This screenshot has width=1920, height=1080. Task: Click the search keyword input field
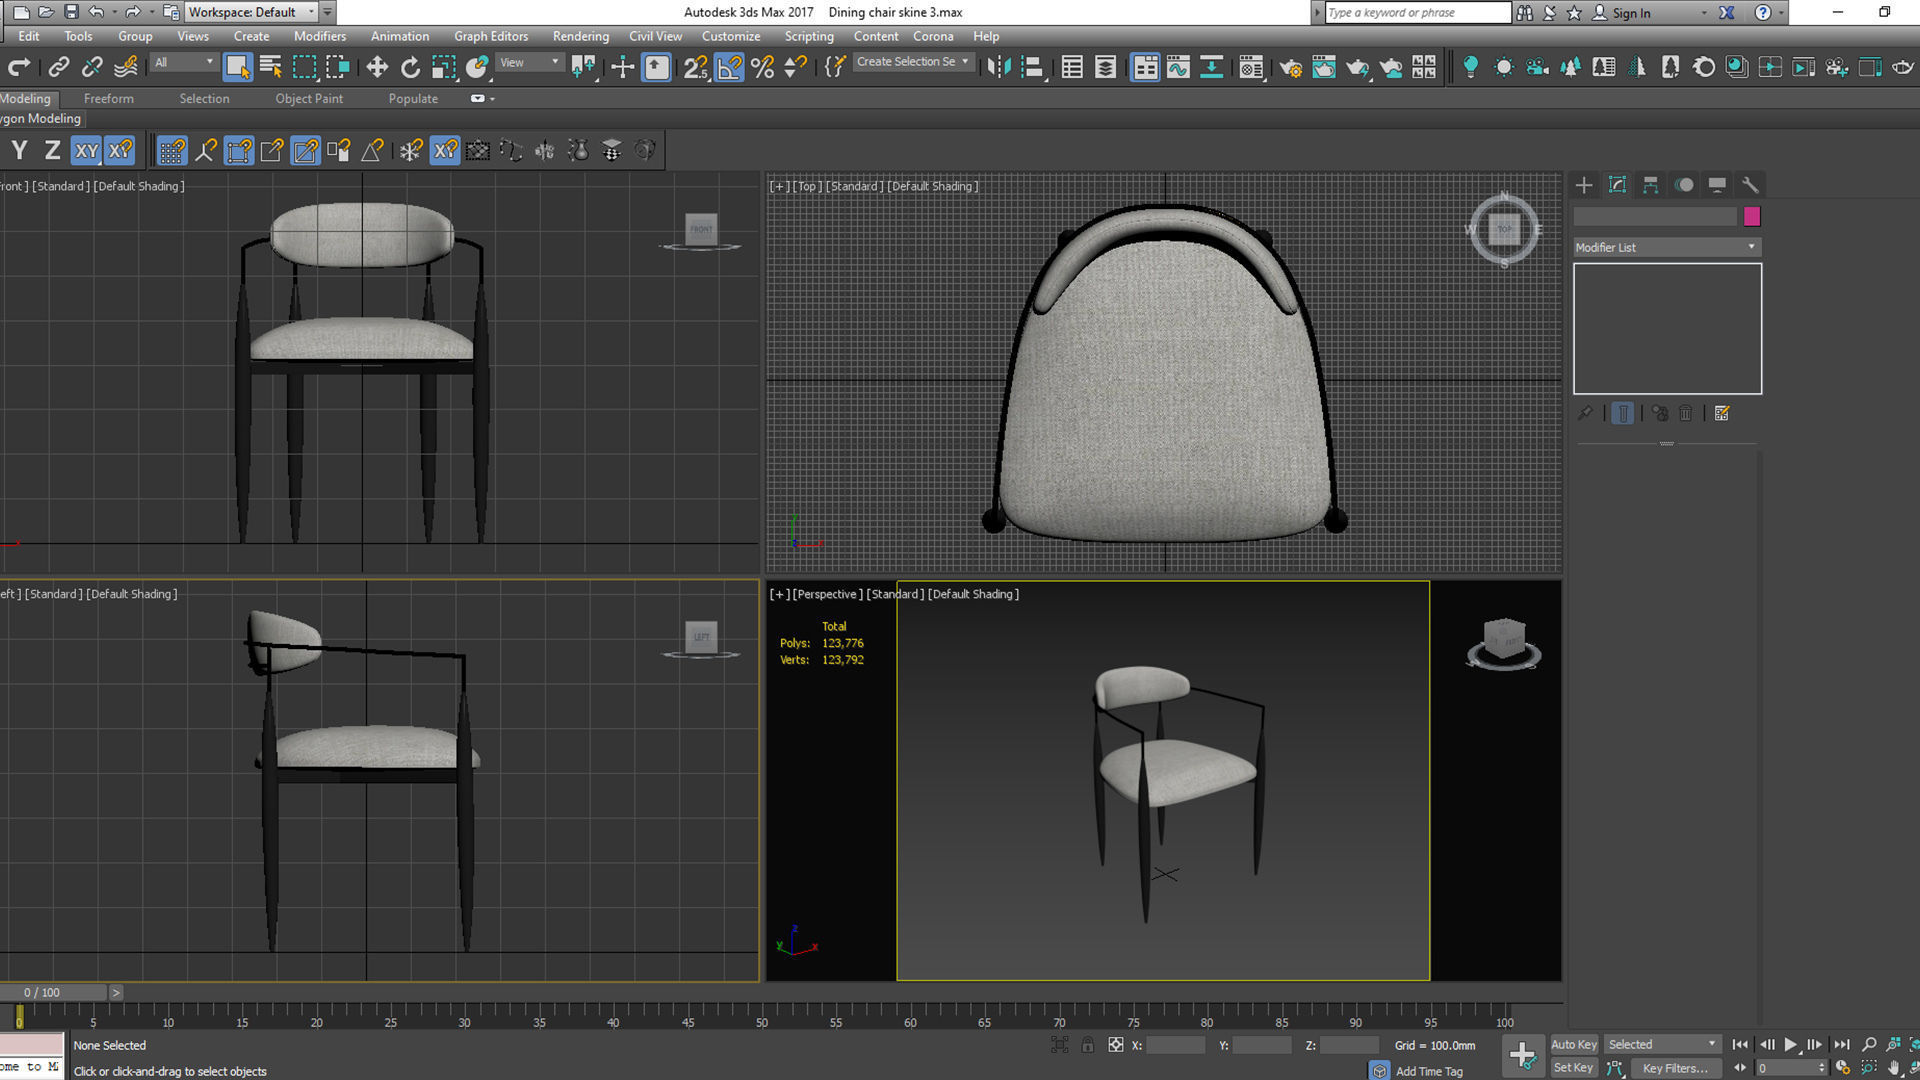click(x=1418, y=12)
